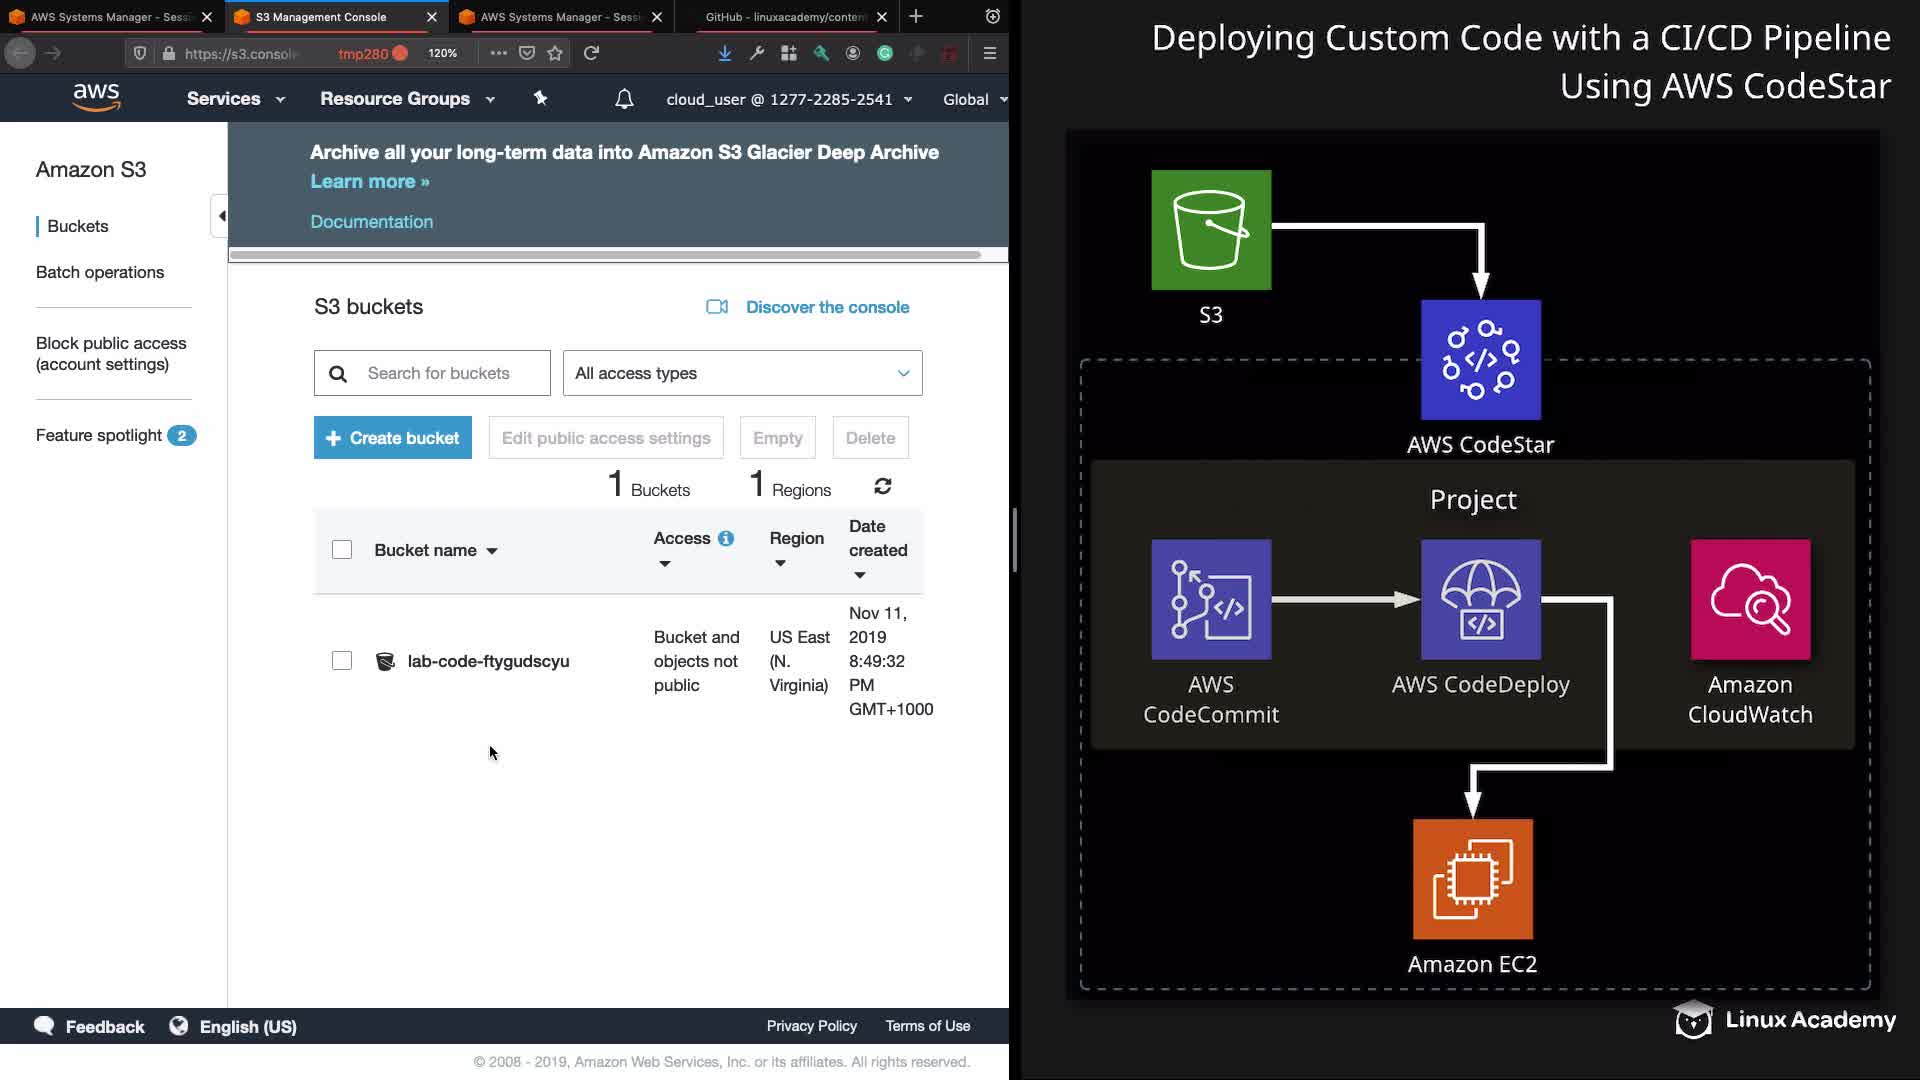Open the All access types dropdown

742,373
